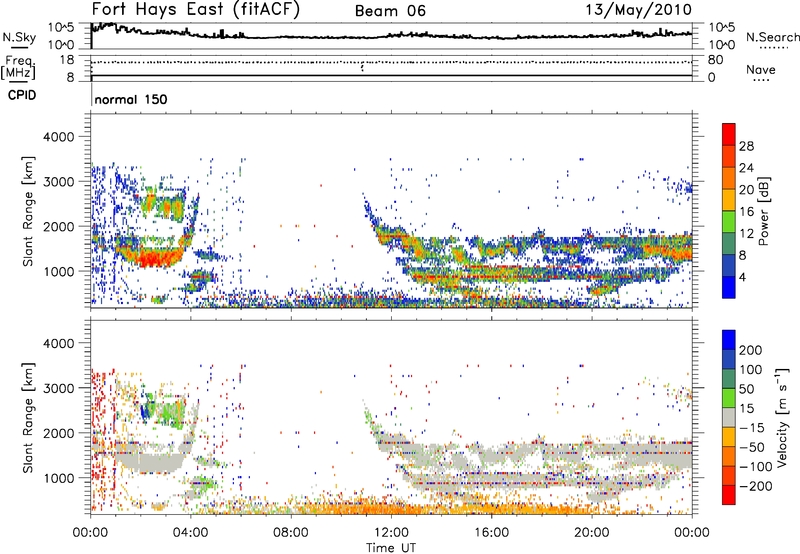Screen dimensions: 800x554
Task: Click the 'Beam 06' label
Action: (390, 11)
